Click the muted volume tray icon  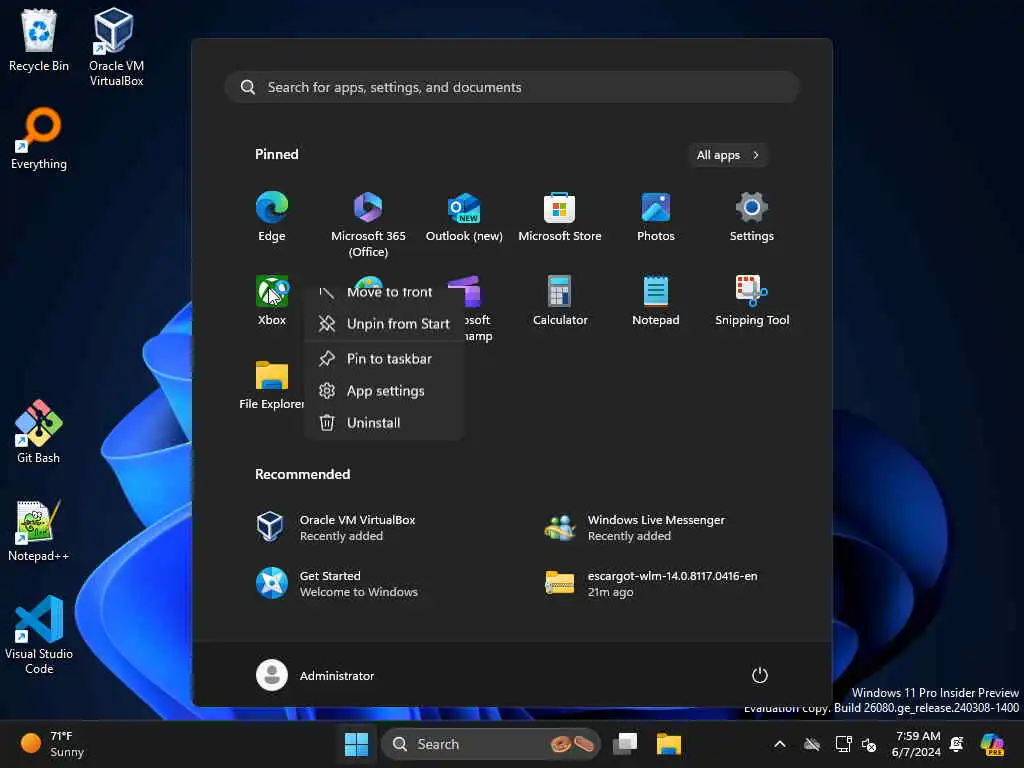tap(869, 744)
